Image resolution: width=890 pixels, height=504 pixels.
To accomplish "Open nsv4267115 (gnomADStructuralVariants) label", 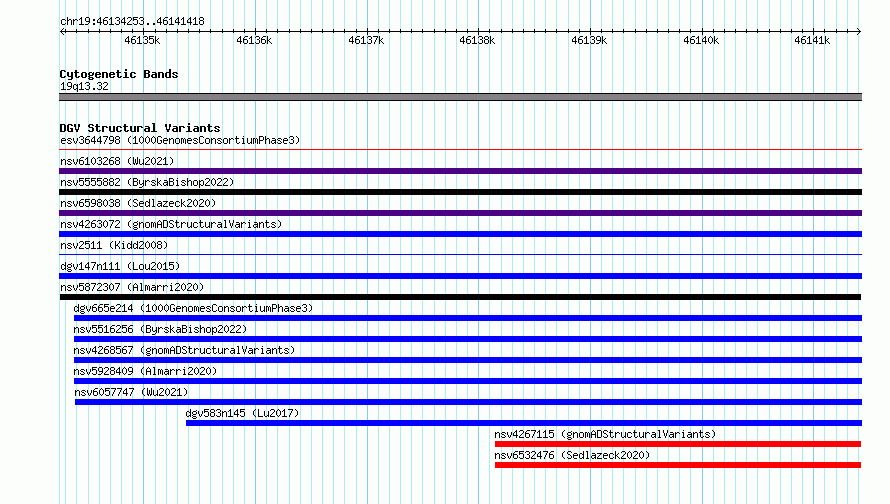I will (605, 434).
